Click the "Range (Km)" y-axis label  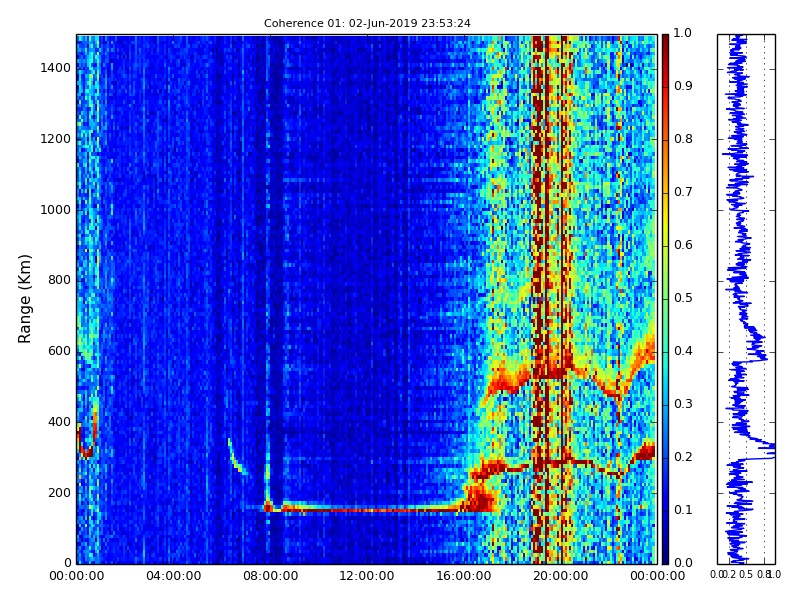pyautogui.click(x=24, y=299)
